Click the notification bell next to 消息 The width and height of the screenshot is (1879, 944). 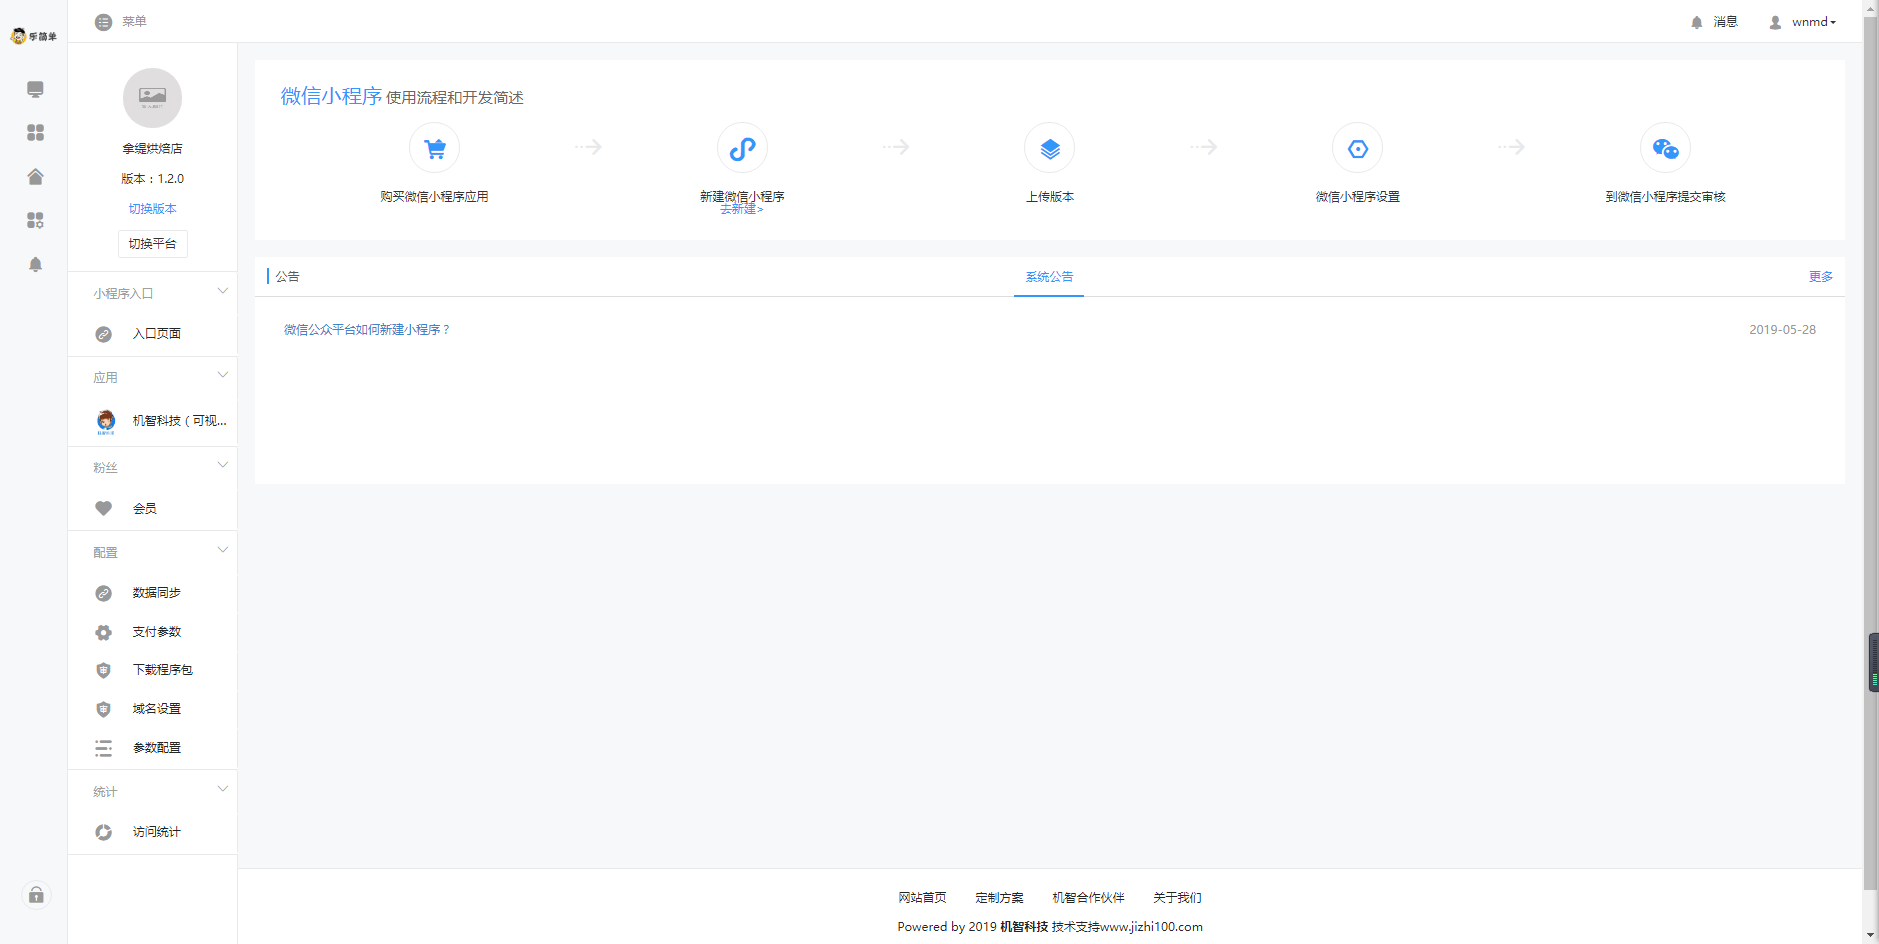coord(1697,22)
